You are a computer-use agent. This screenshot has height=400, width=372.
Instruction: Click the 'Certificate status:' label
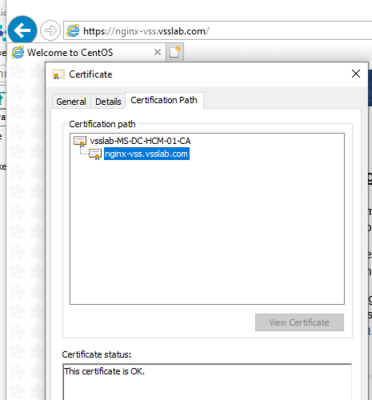[97, 354]
